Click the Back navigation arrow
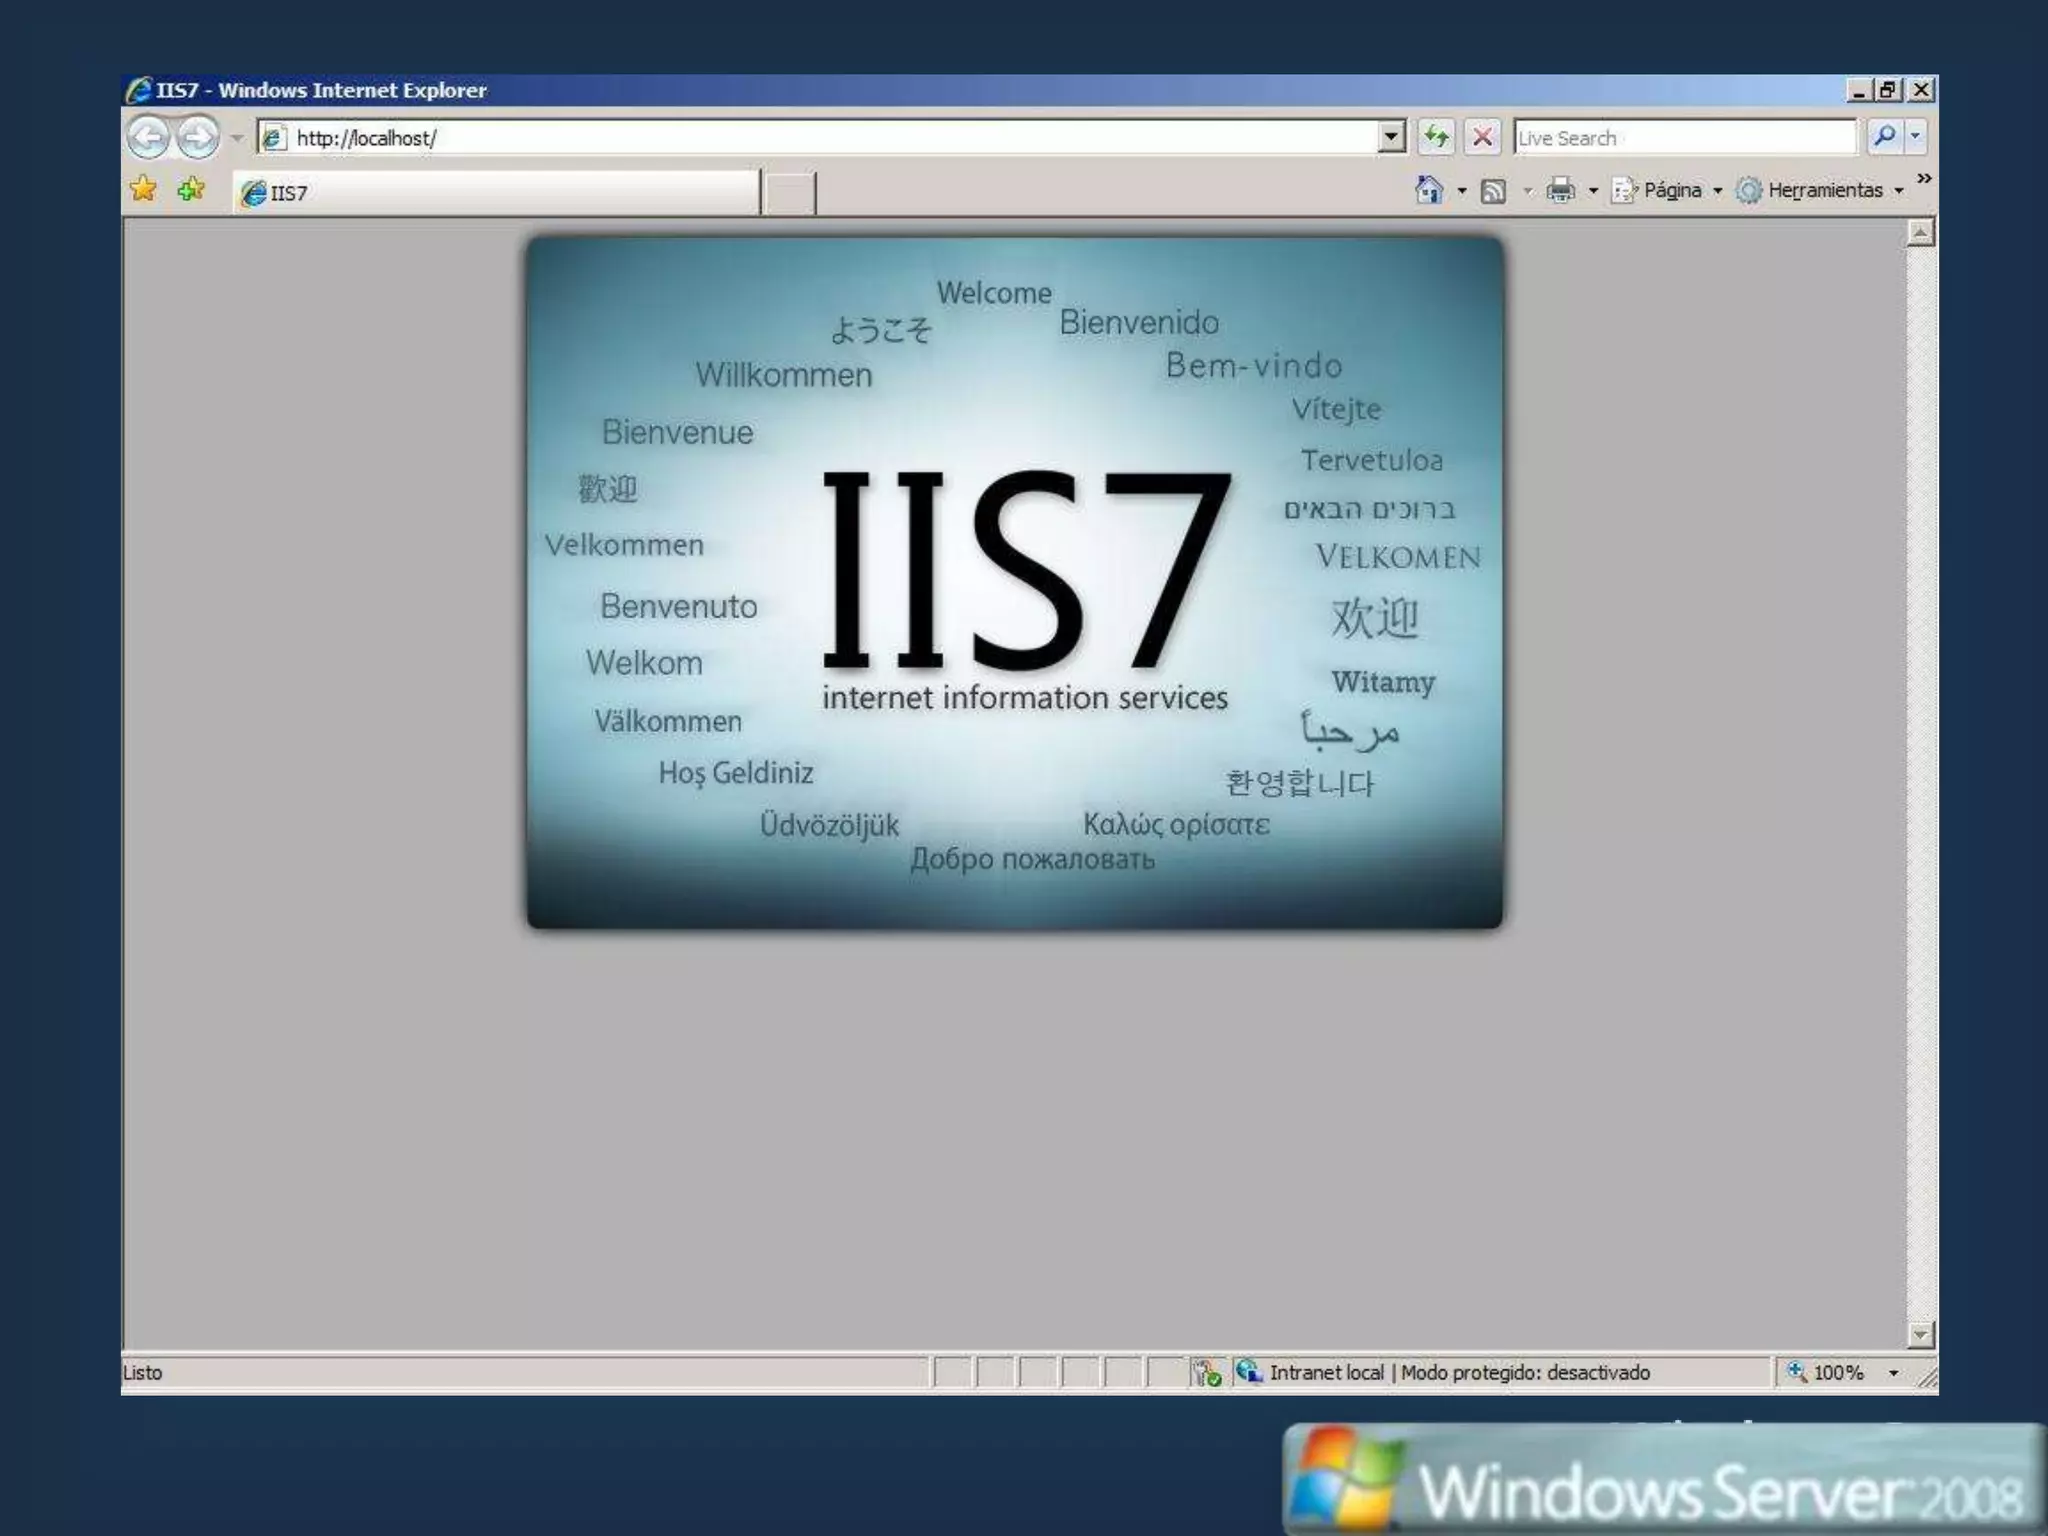The height and width of the screenshot is (1536, 2048). pos(148,137)
